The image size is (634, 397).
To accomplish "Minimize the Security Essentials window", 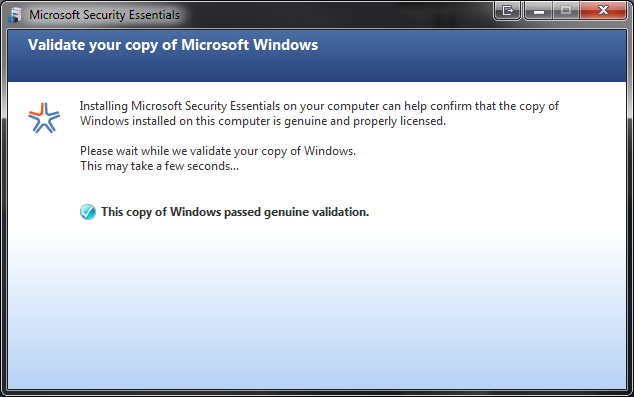I will point(539,10).
